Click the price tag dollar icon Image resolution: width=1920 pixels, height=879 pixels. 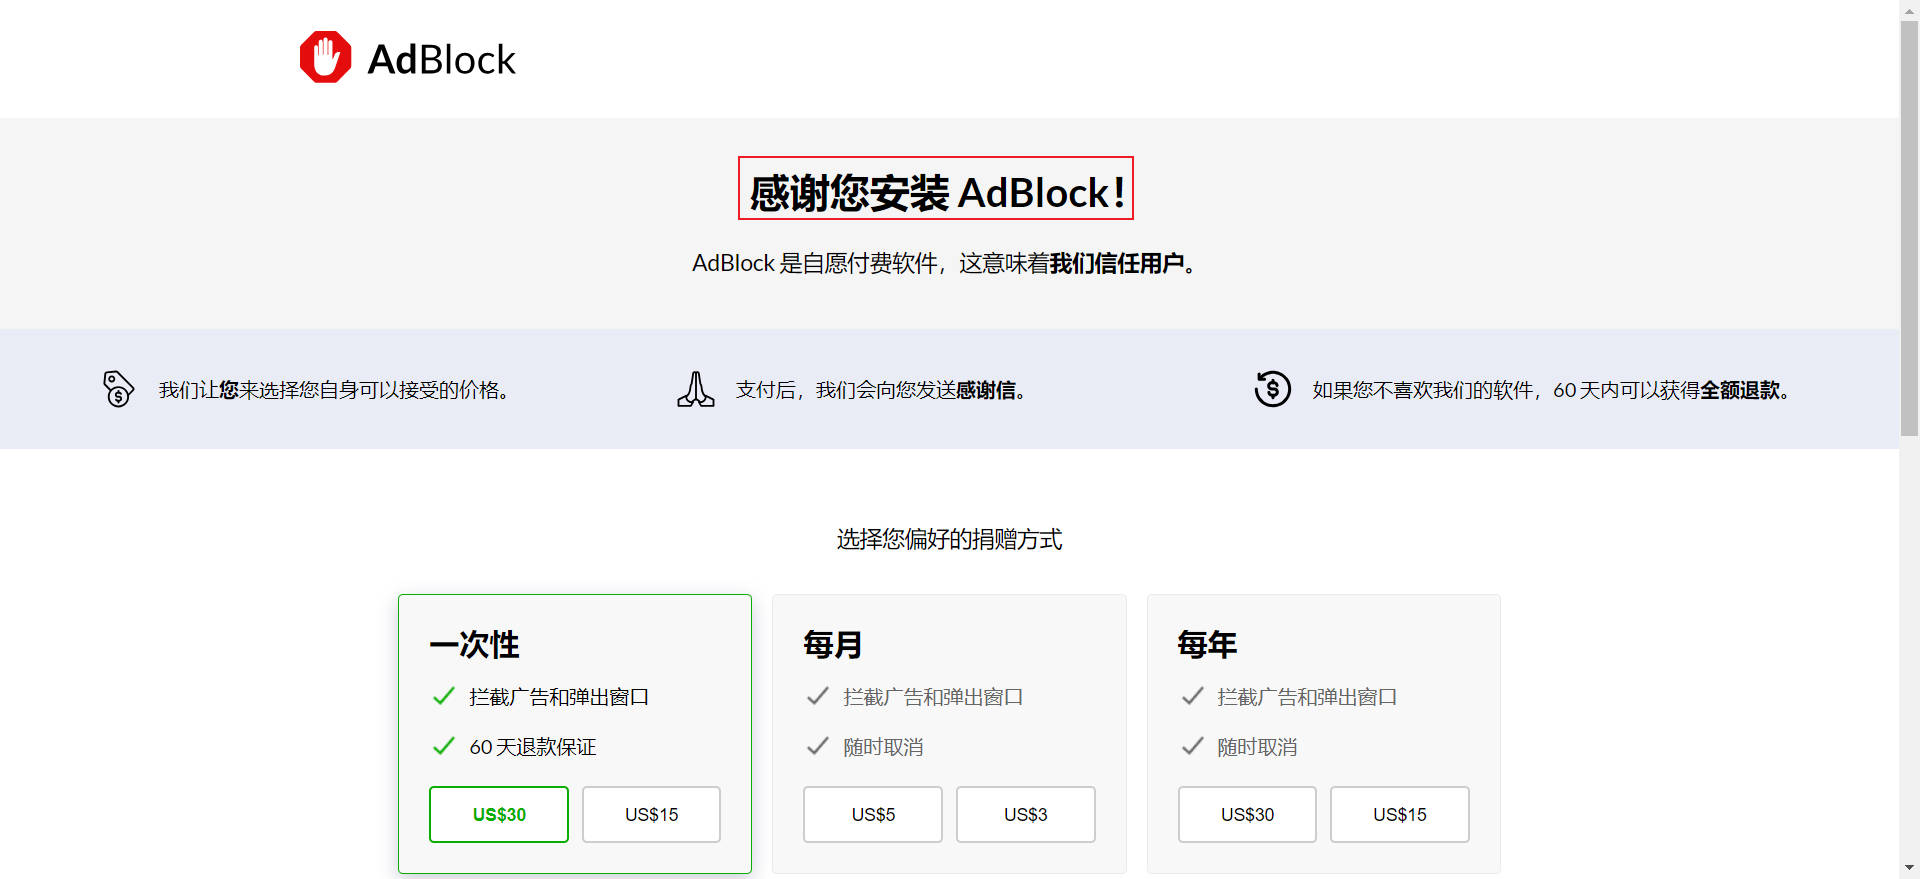pos(118,389)
